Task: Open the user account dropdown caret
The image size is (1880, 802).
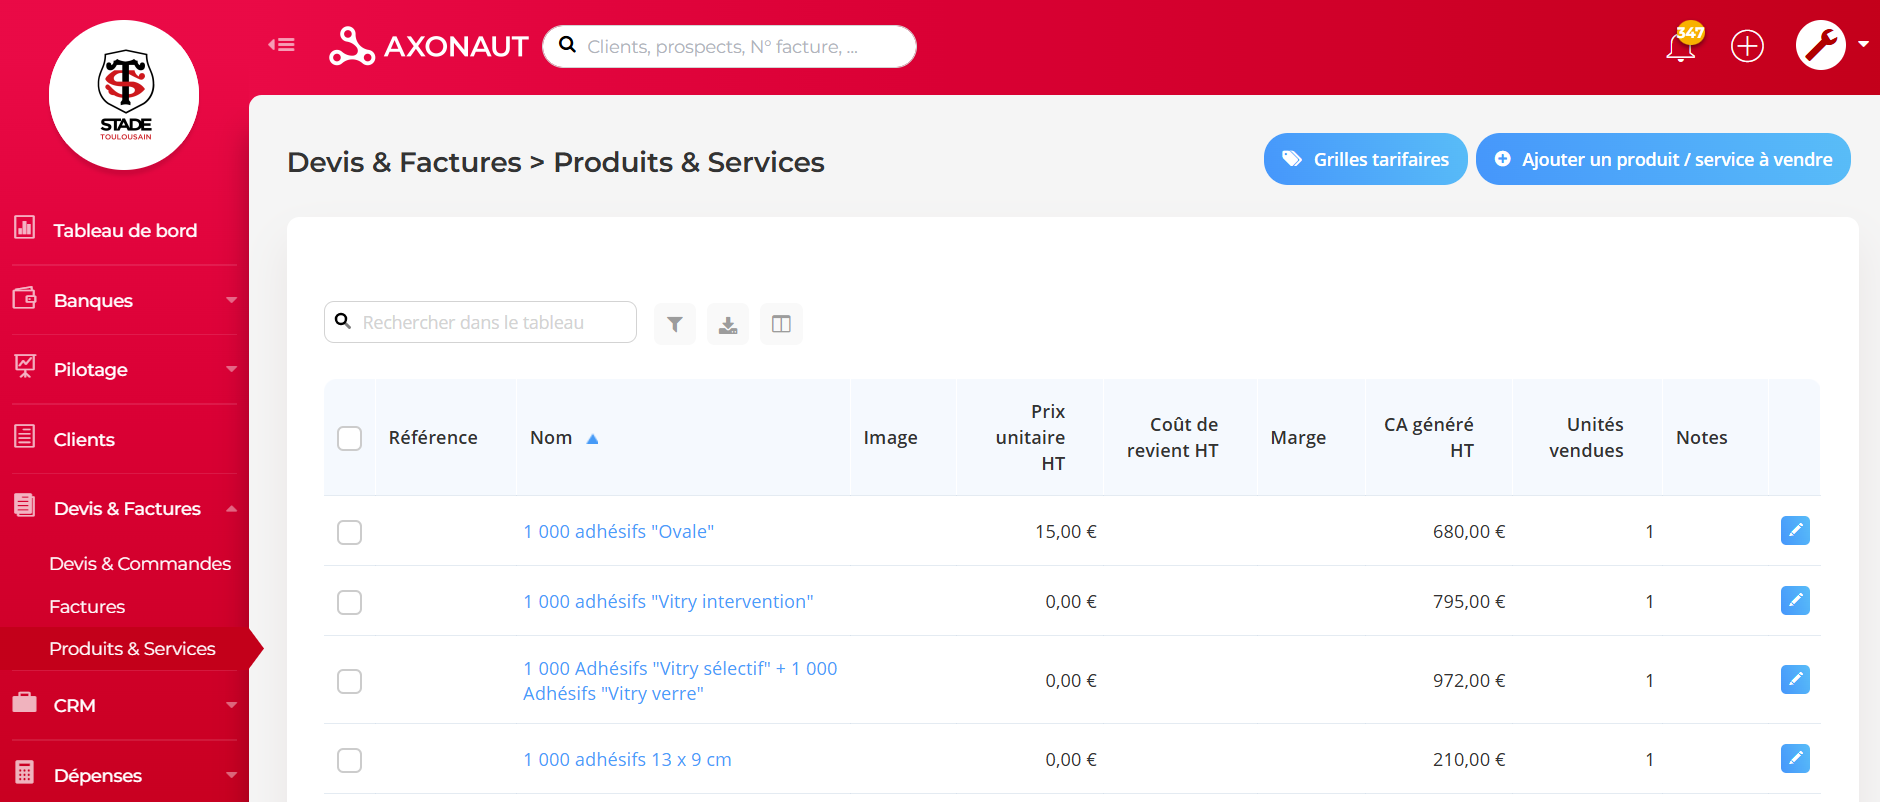Action: [1863, 45]
